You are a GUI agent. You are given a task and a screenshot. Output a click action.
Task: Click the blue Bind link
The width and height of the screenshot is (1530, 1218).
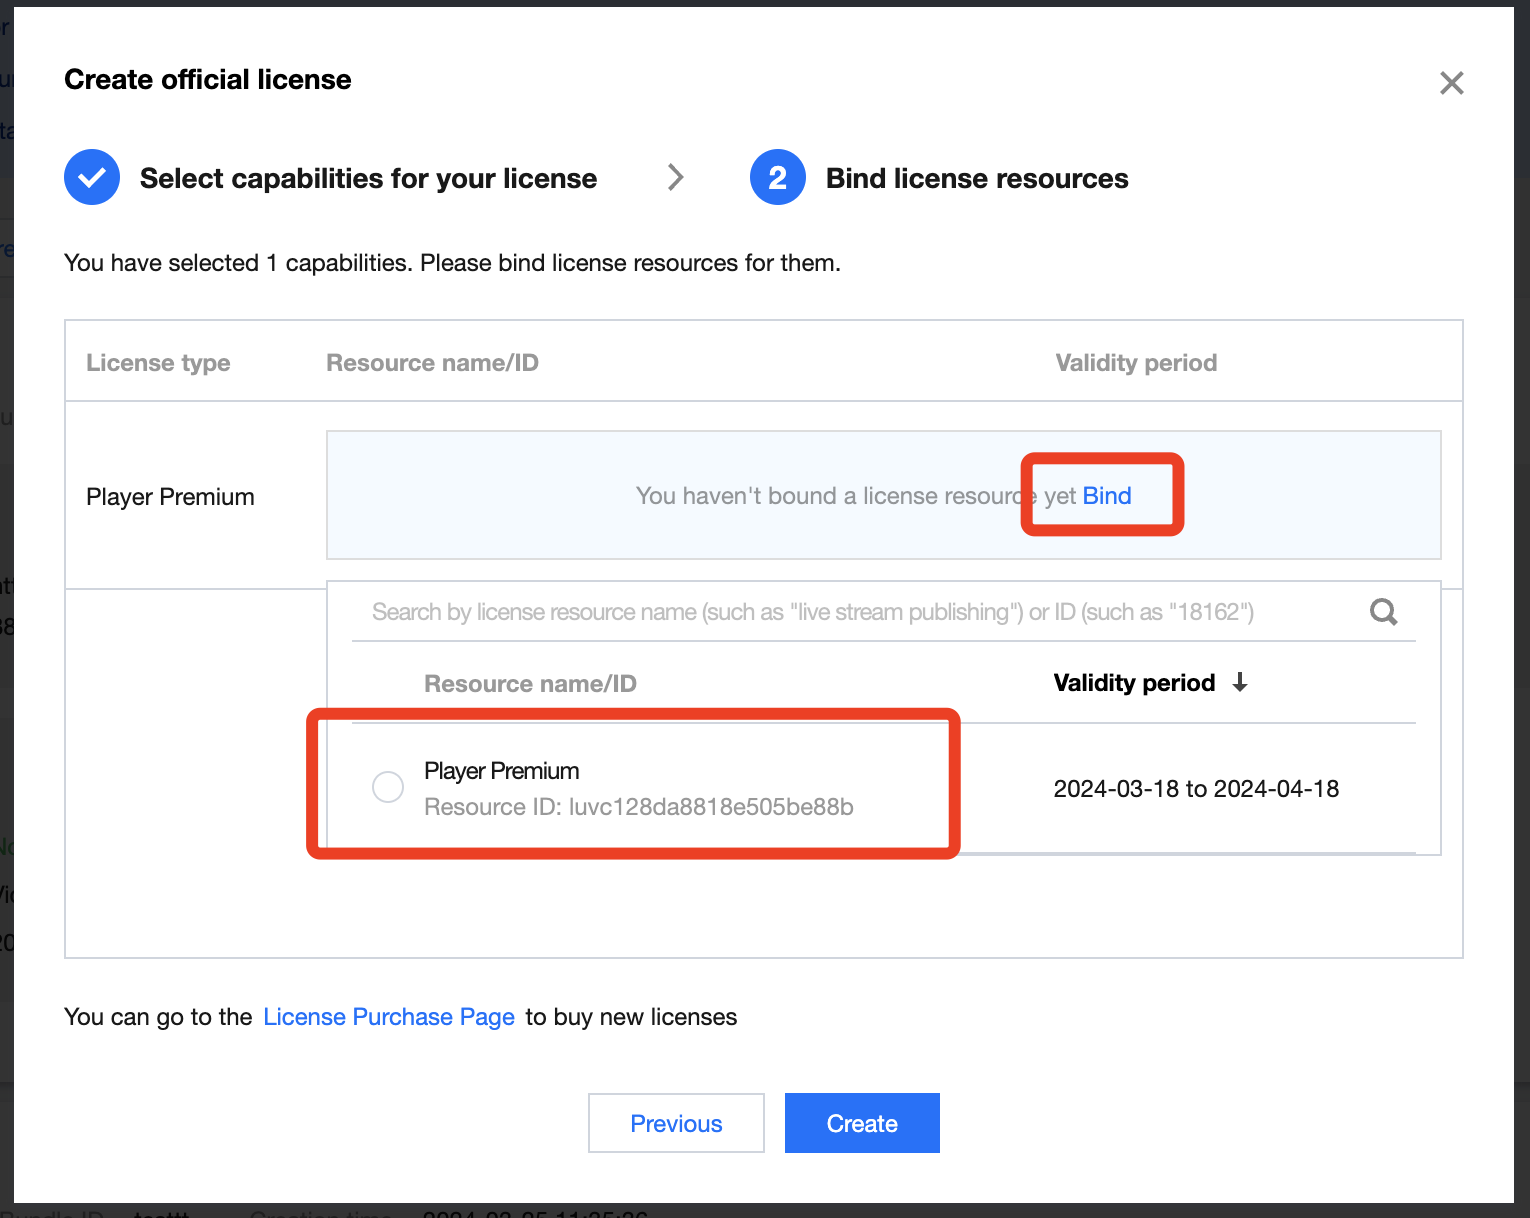[1107, 496]
